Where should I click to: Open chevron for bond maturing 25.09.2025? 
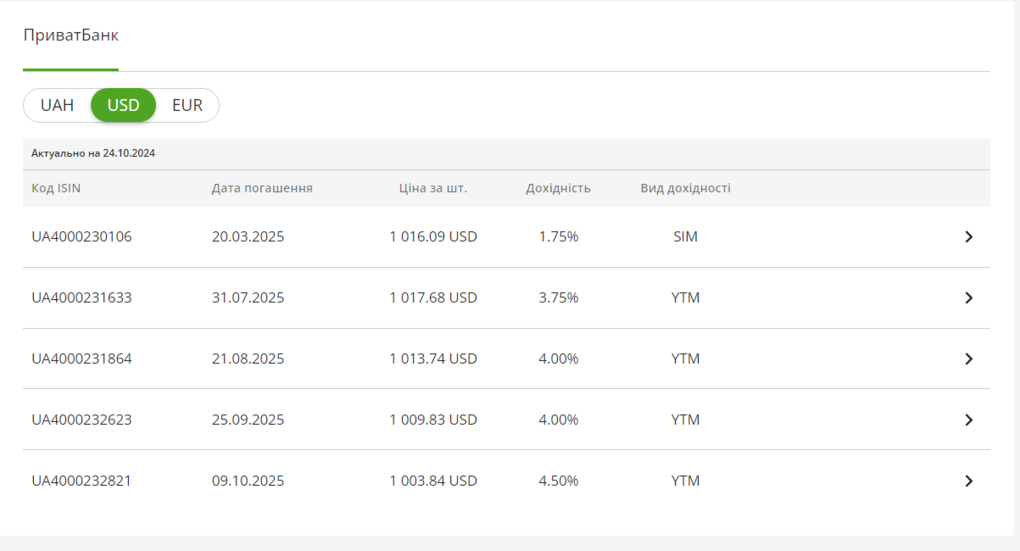point(968,420)
